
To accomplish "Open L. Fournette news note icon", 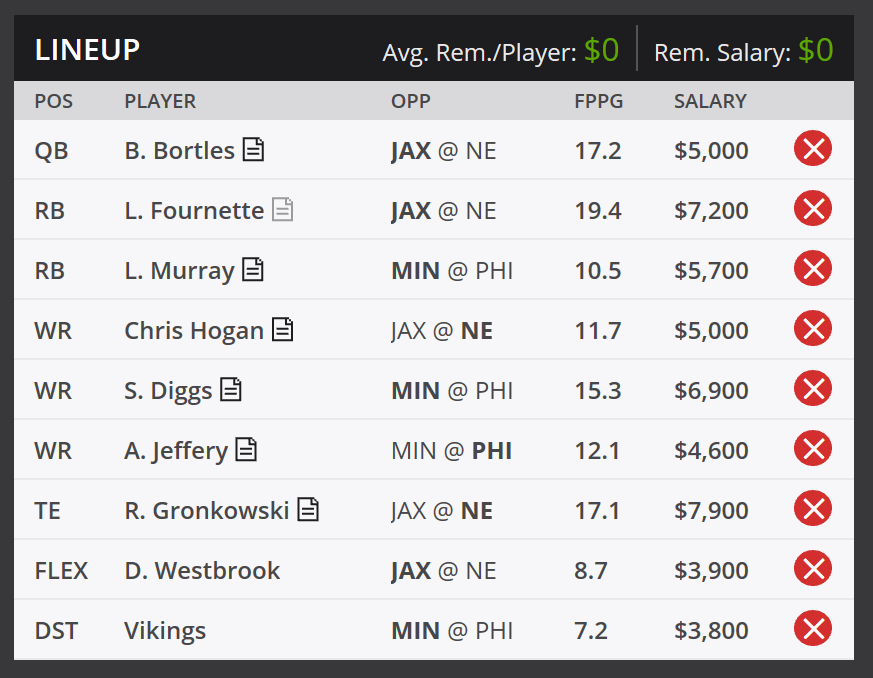I will click(x=282, y=209).
